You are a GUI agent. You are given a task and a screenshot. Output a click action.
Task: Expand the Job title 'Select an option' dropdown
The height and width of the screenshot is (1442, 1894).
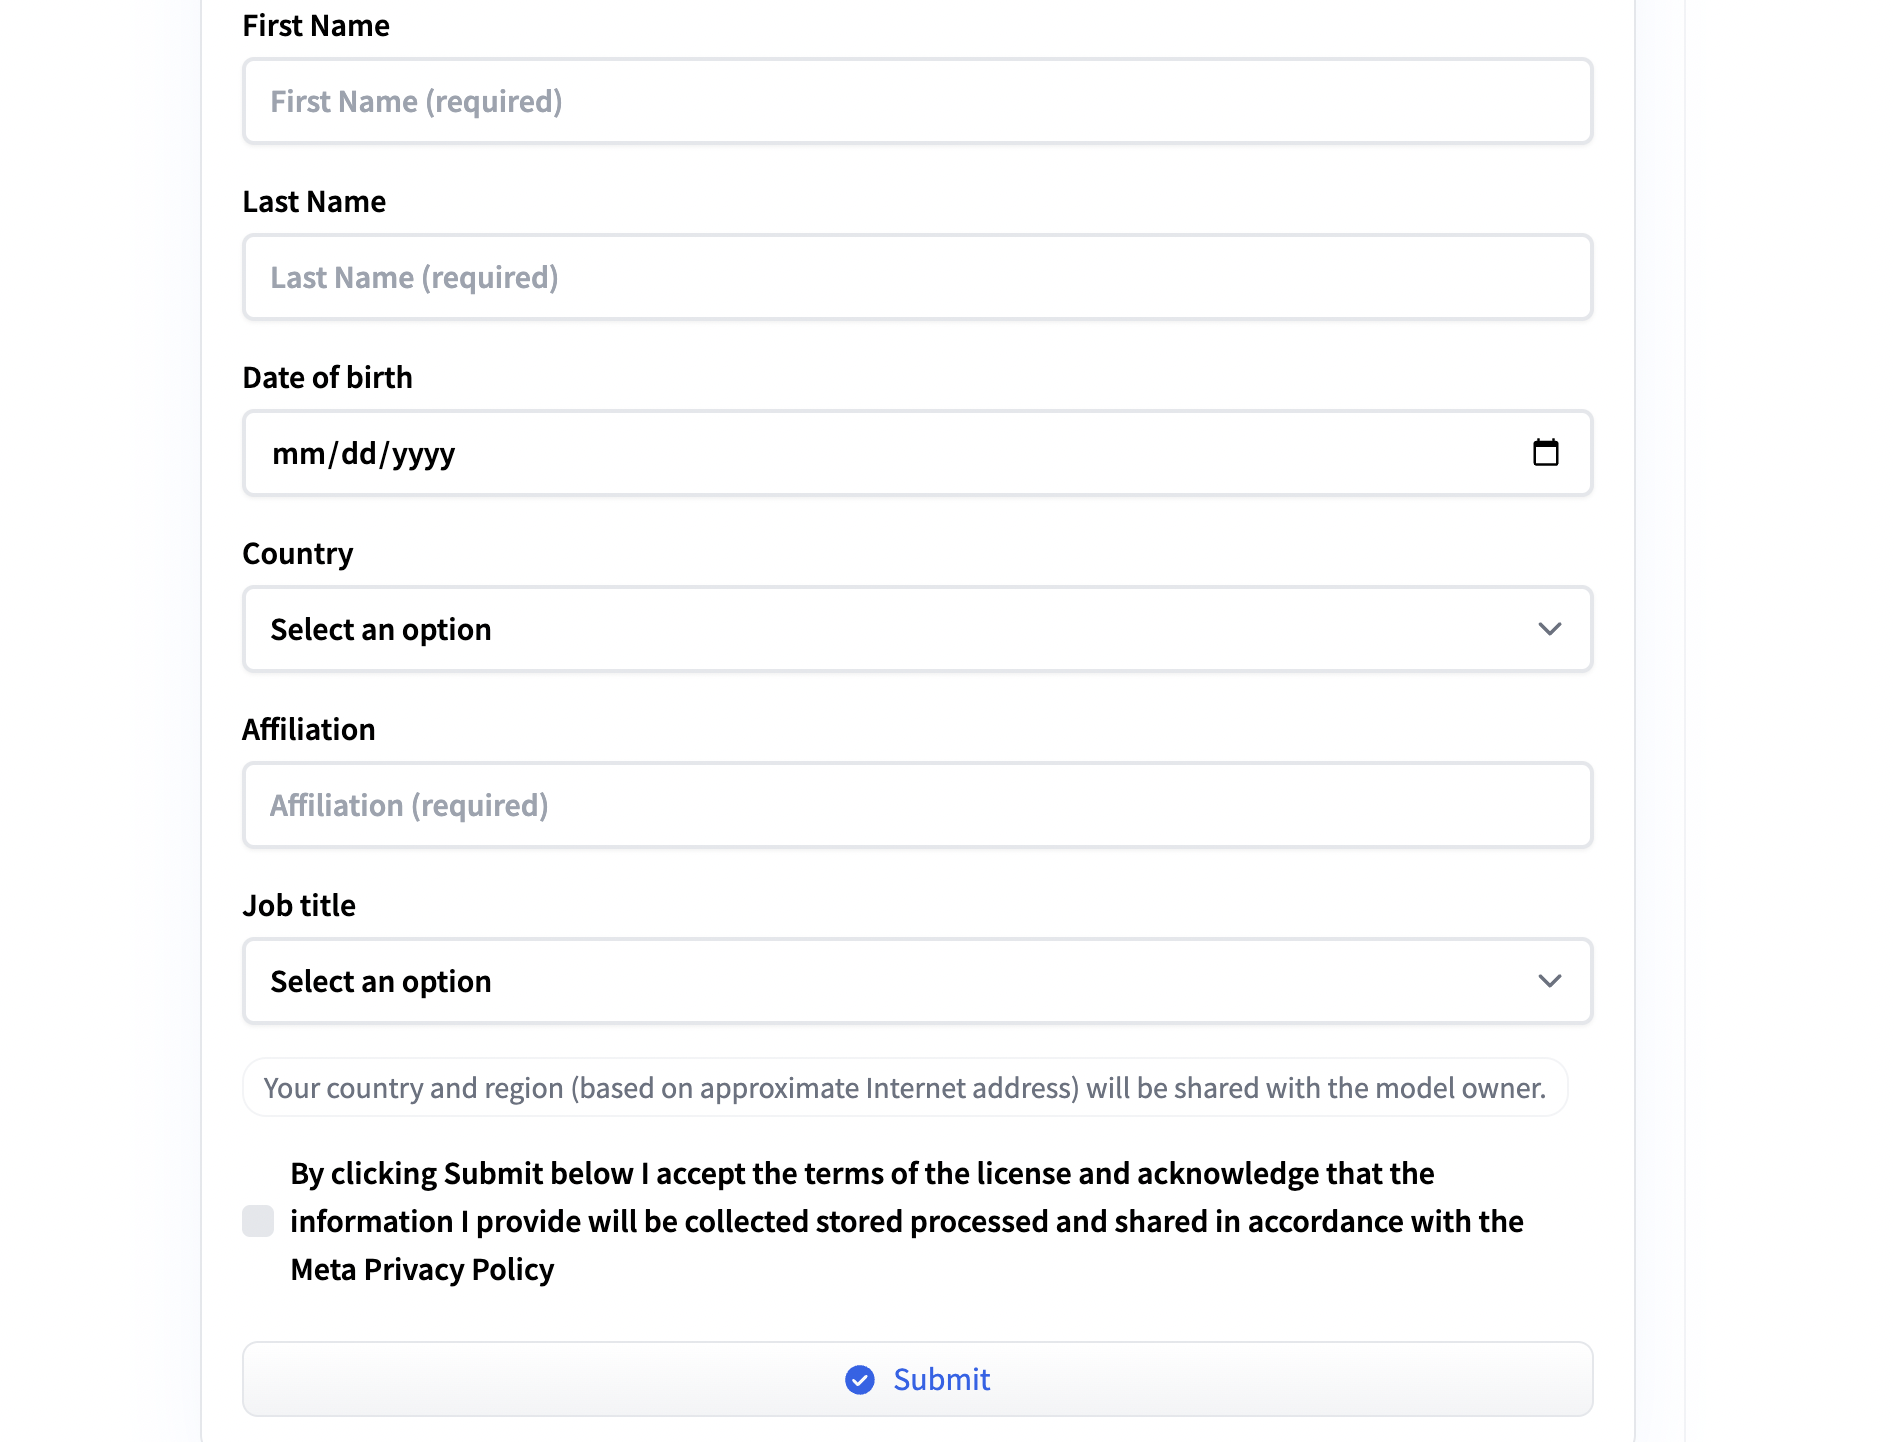[x=916, y=981]
